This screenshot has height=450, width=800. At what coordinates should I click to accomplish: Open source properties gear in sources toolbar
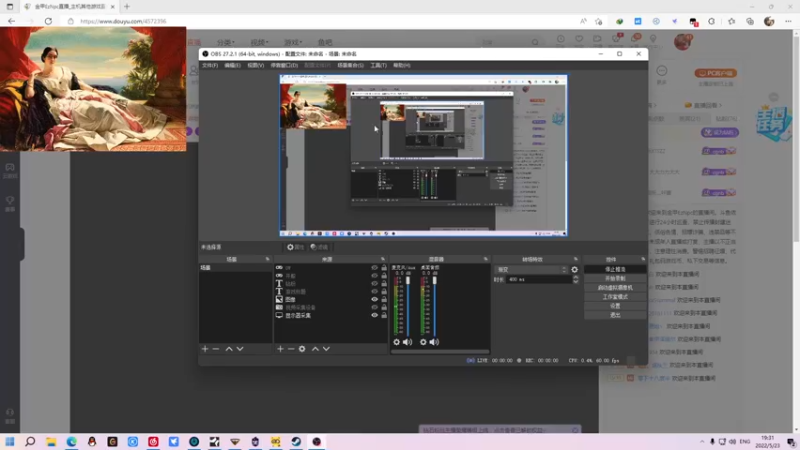click(302, 349)
